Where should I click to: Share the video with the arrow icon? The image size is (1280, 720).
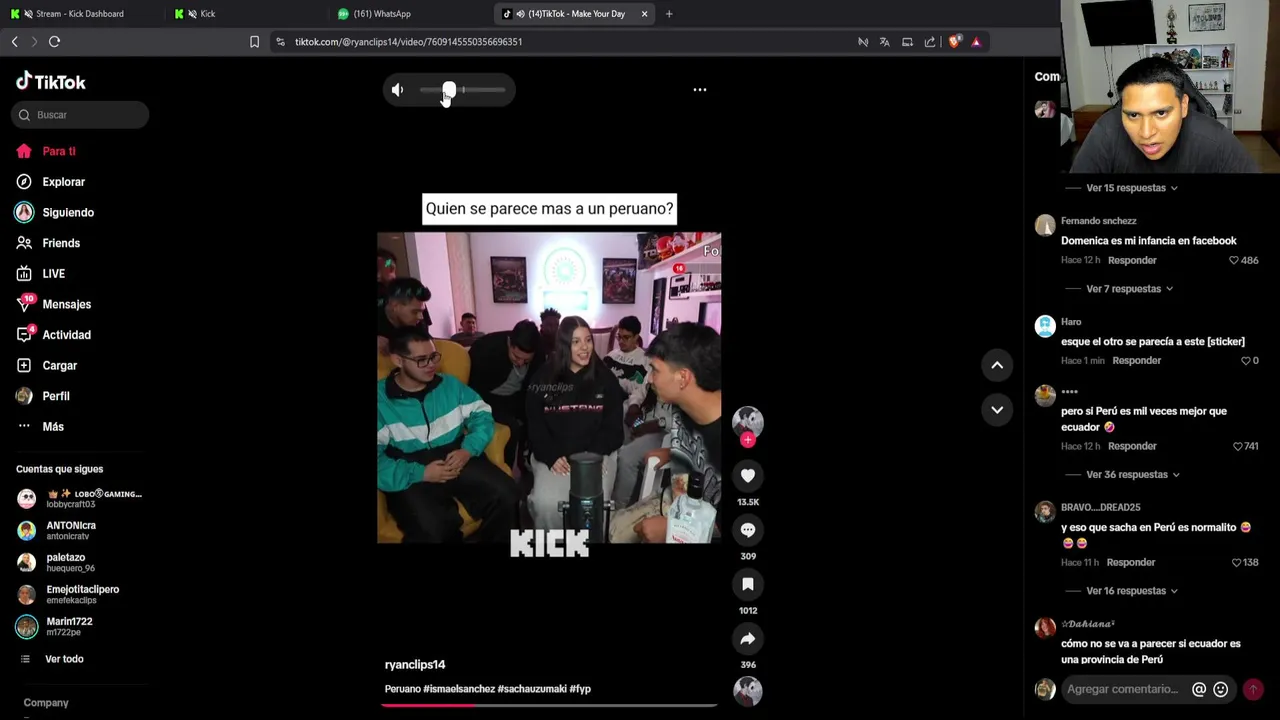coord(748,638)
